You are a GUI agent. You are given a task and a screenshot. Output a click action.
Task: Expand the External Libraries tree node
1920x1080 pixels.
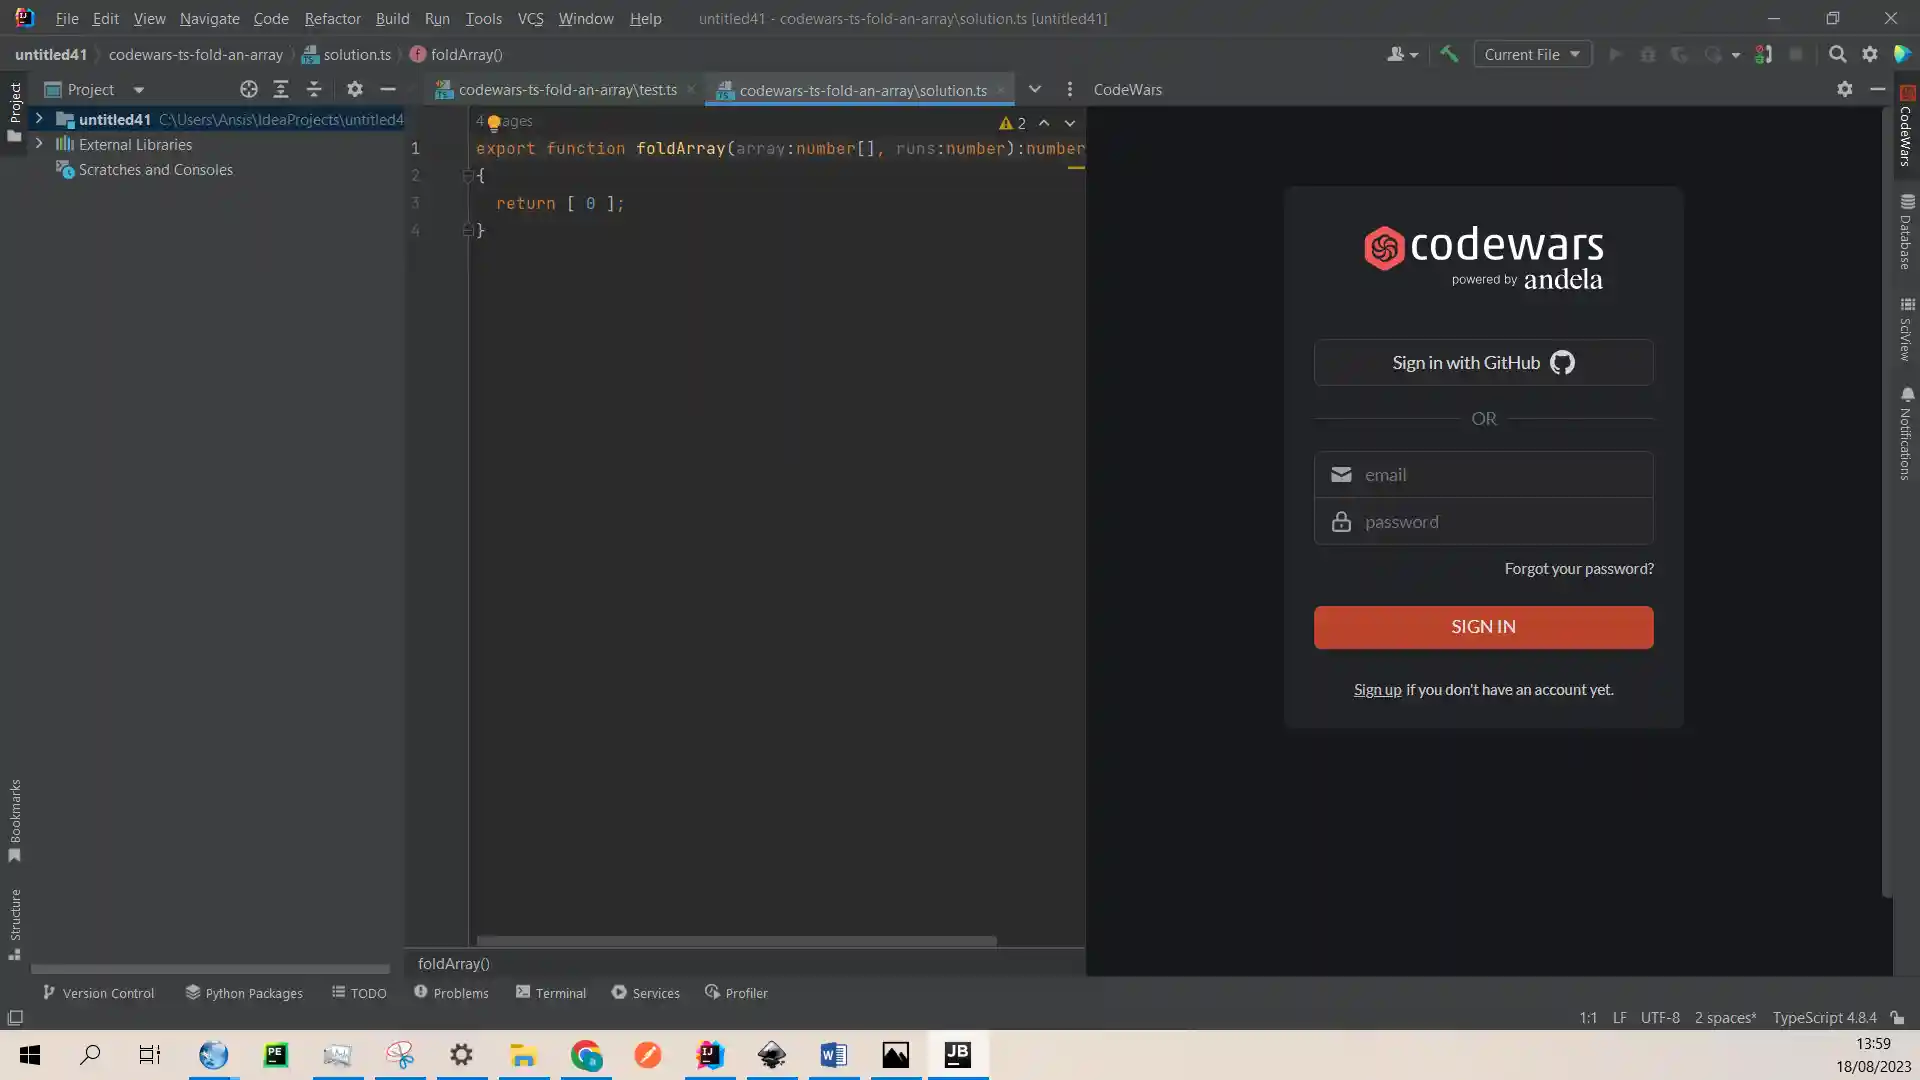coord(38,144)
